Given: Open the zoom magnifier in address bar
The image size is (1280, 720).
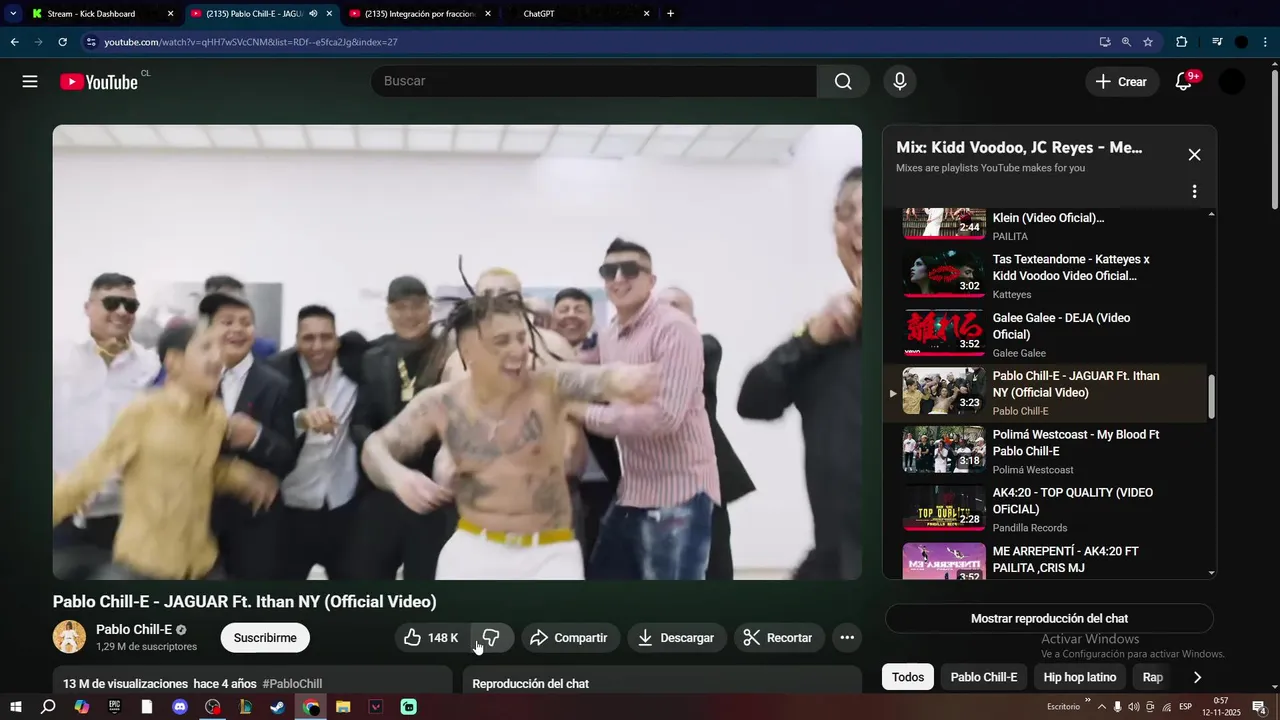Looking at the screenshot, I should pyautogui.click(x=1126, y=42).
